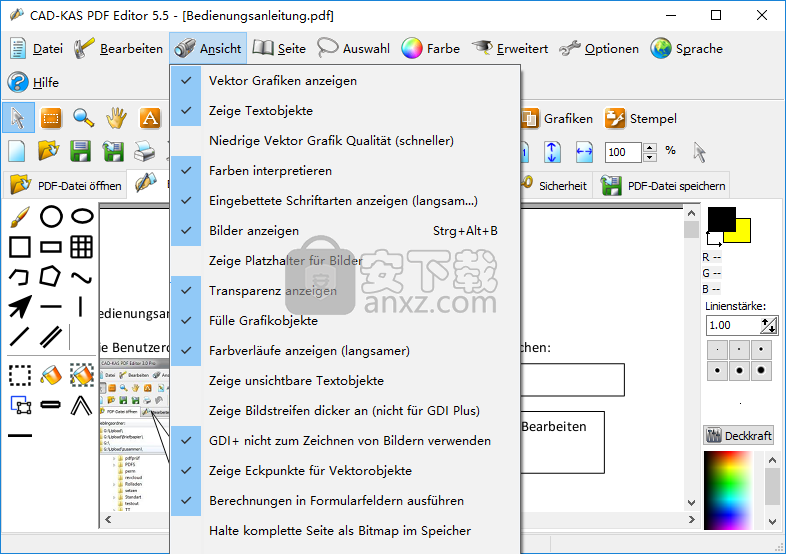Open file with the folder icon
Viewport: 786px width, 554px height.
[x=49, y=151]
